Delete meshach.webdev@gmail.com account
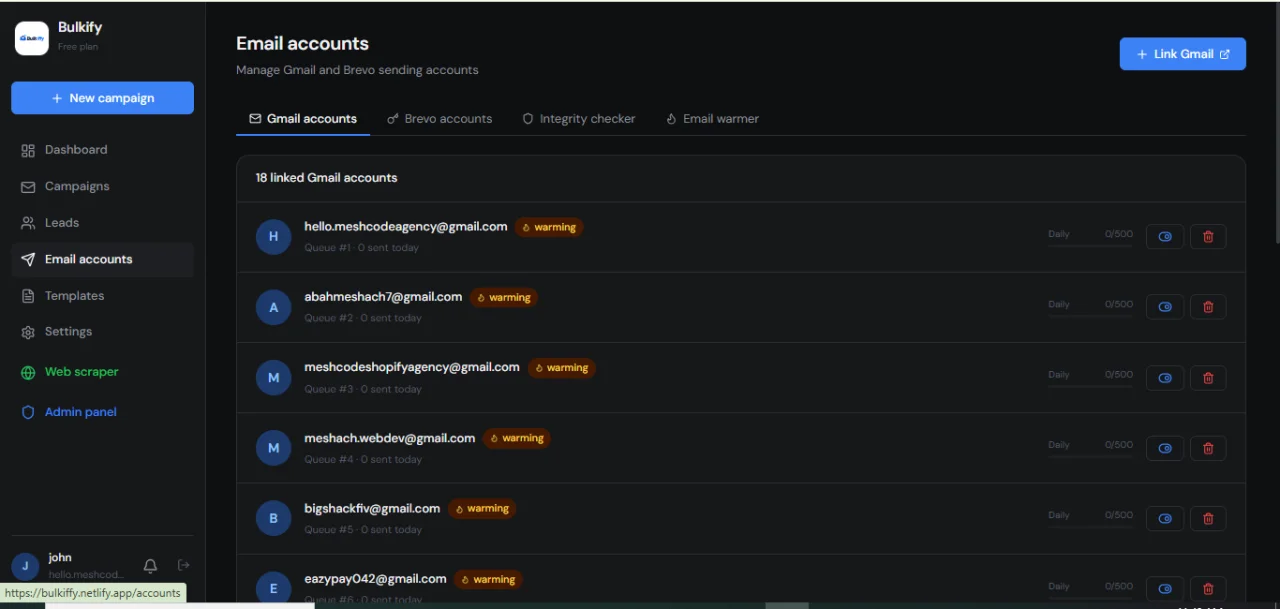 click(1208, 448)
